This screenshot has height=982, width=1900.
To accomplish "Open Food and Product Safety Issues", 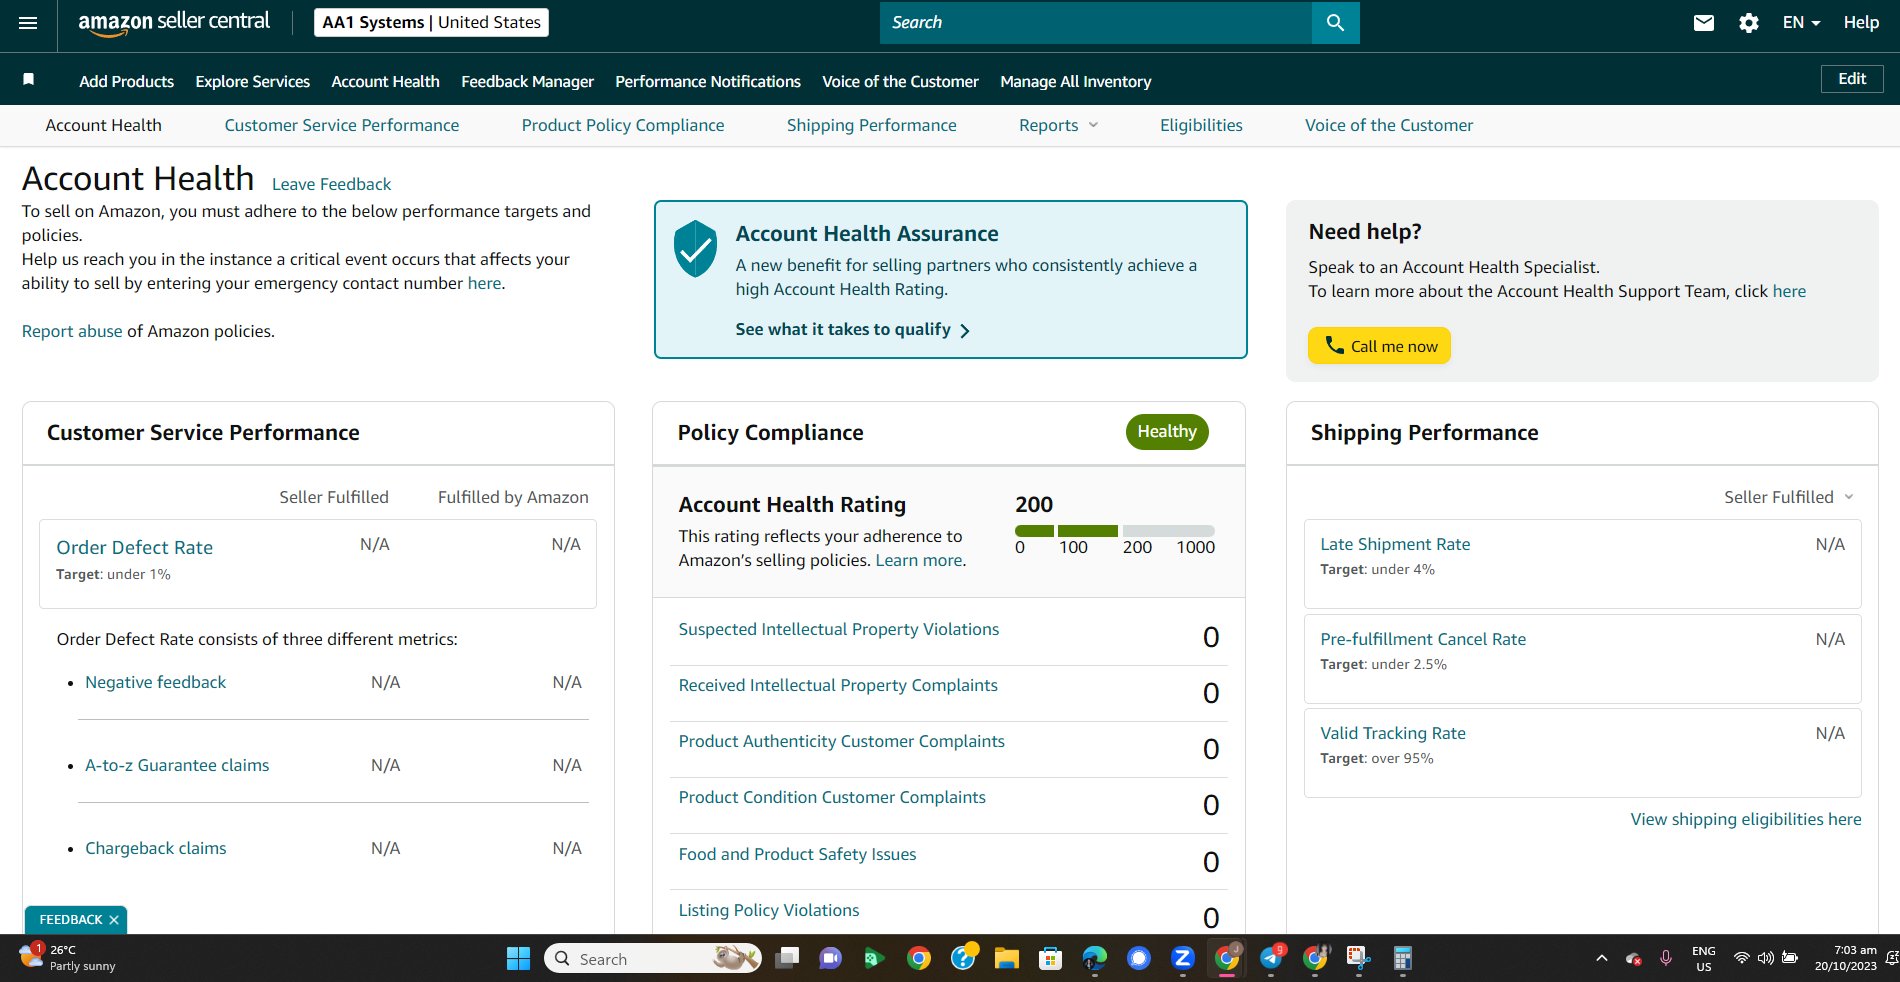I will [x=798, y=854].
